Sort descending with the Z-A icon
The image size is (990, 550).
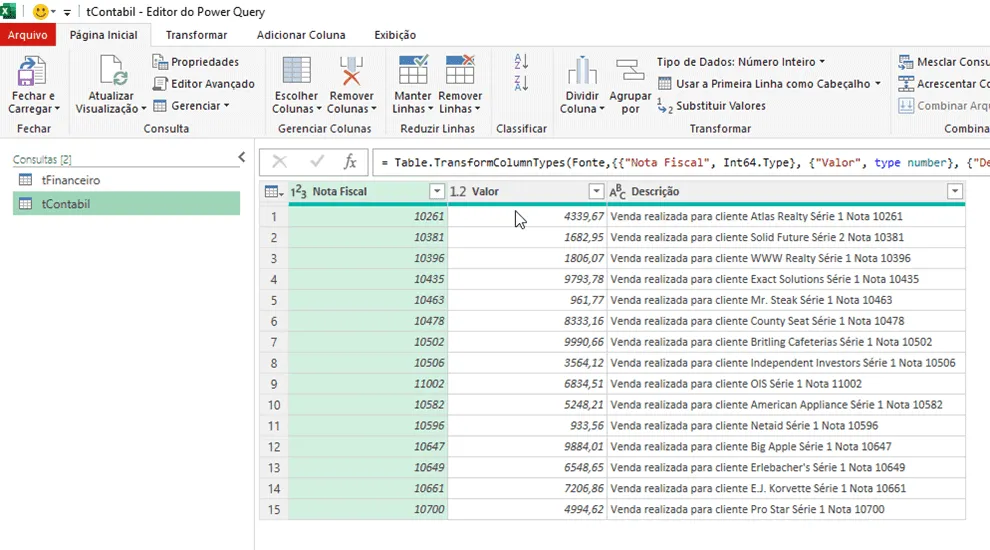[521, 83]
